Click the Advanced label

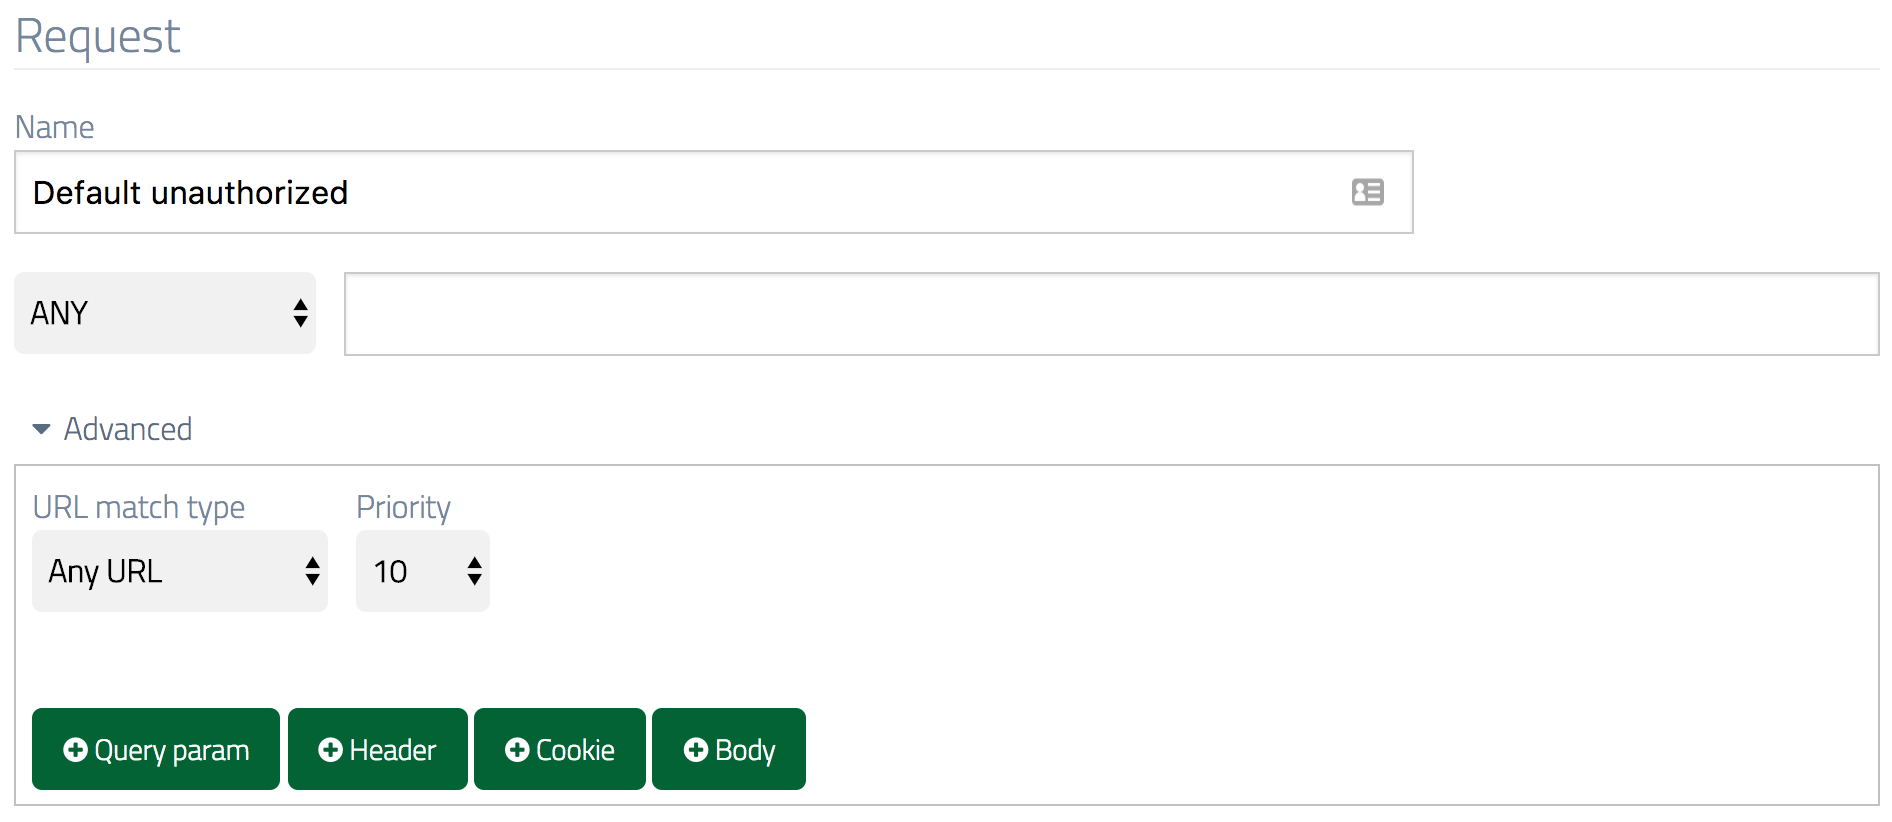[128, 429]
